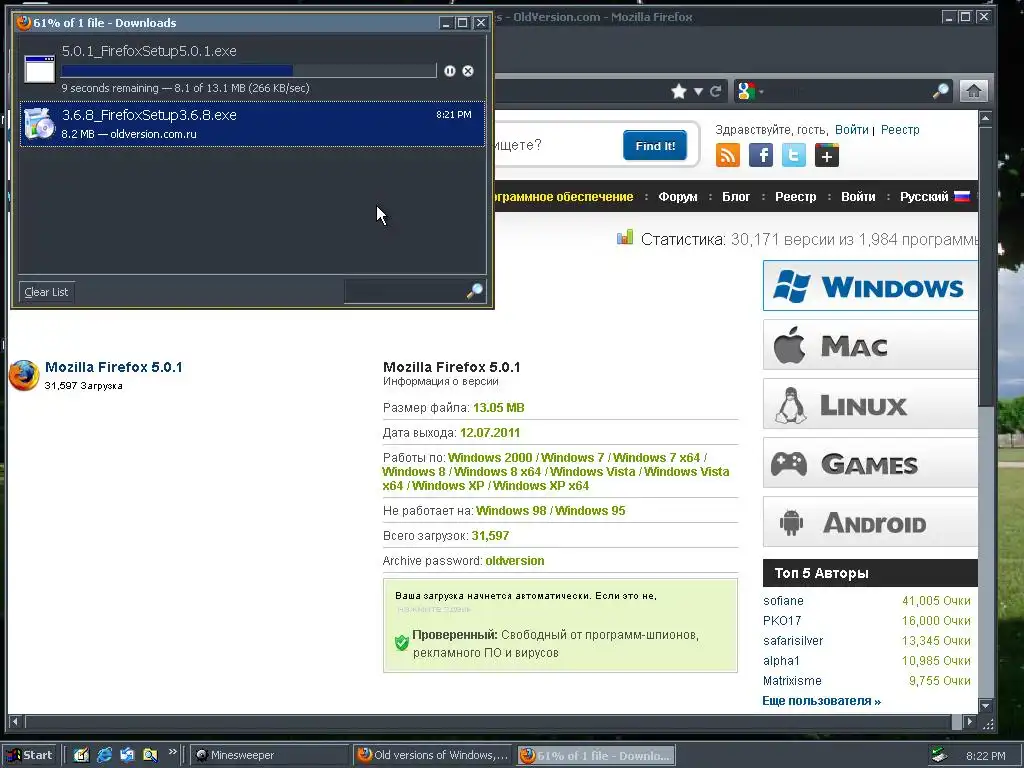Open the URL bar history dropdown arrow
Viewport: 1024px width, 768px height.
698,91
